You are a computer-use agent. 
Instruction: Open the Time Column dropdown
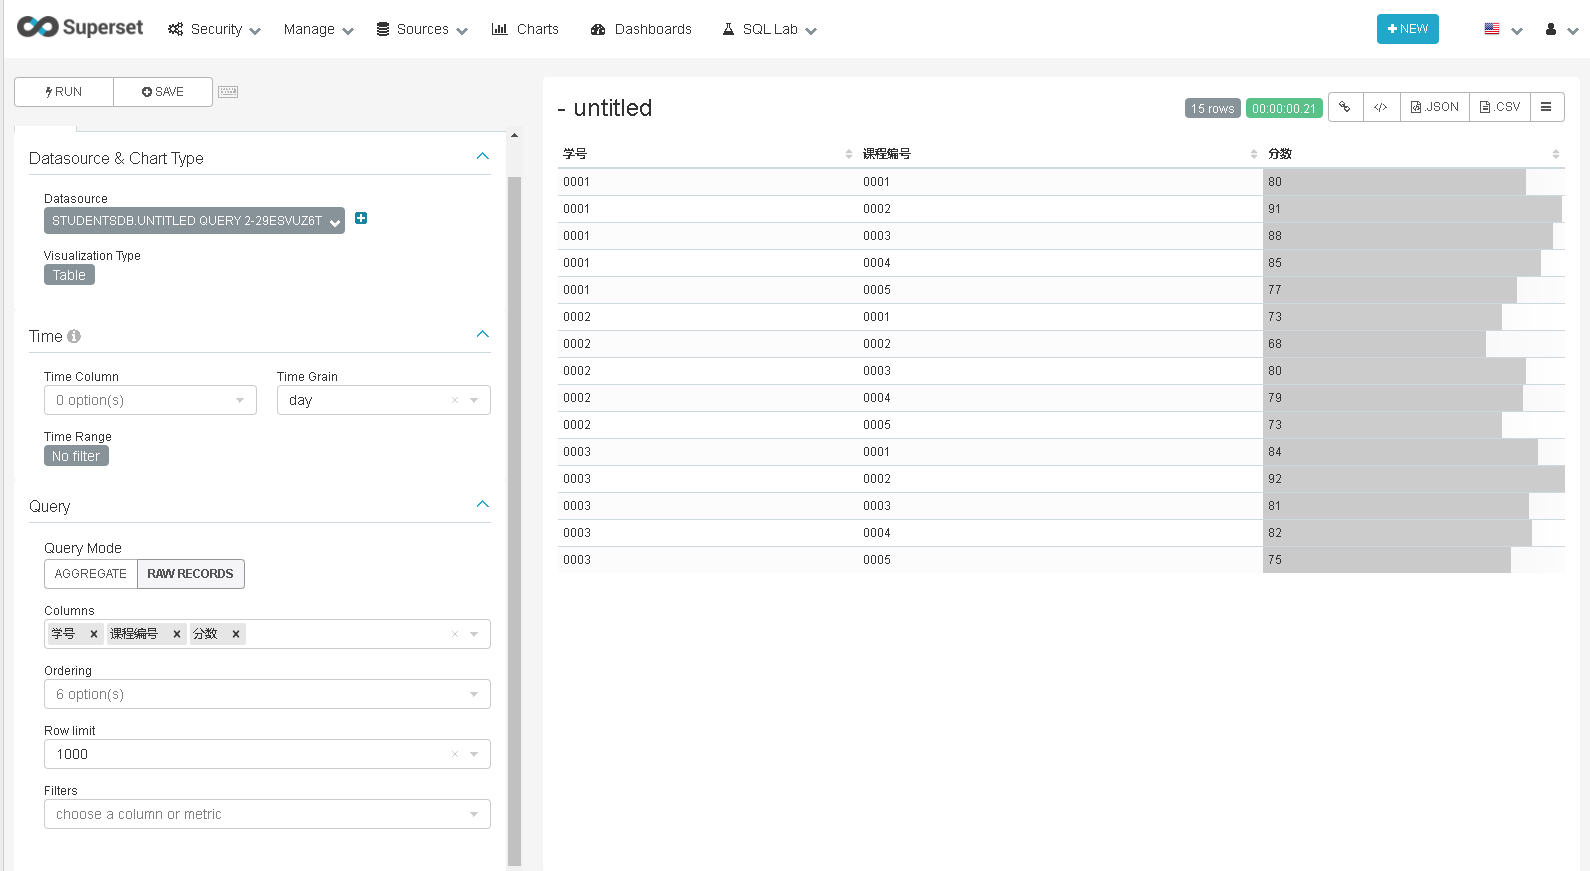(x=150, y=400)
